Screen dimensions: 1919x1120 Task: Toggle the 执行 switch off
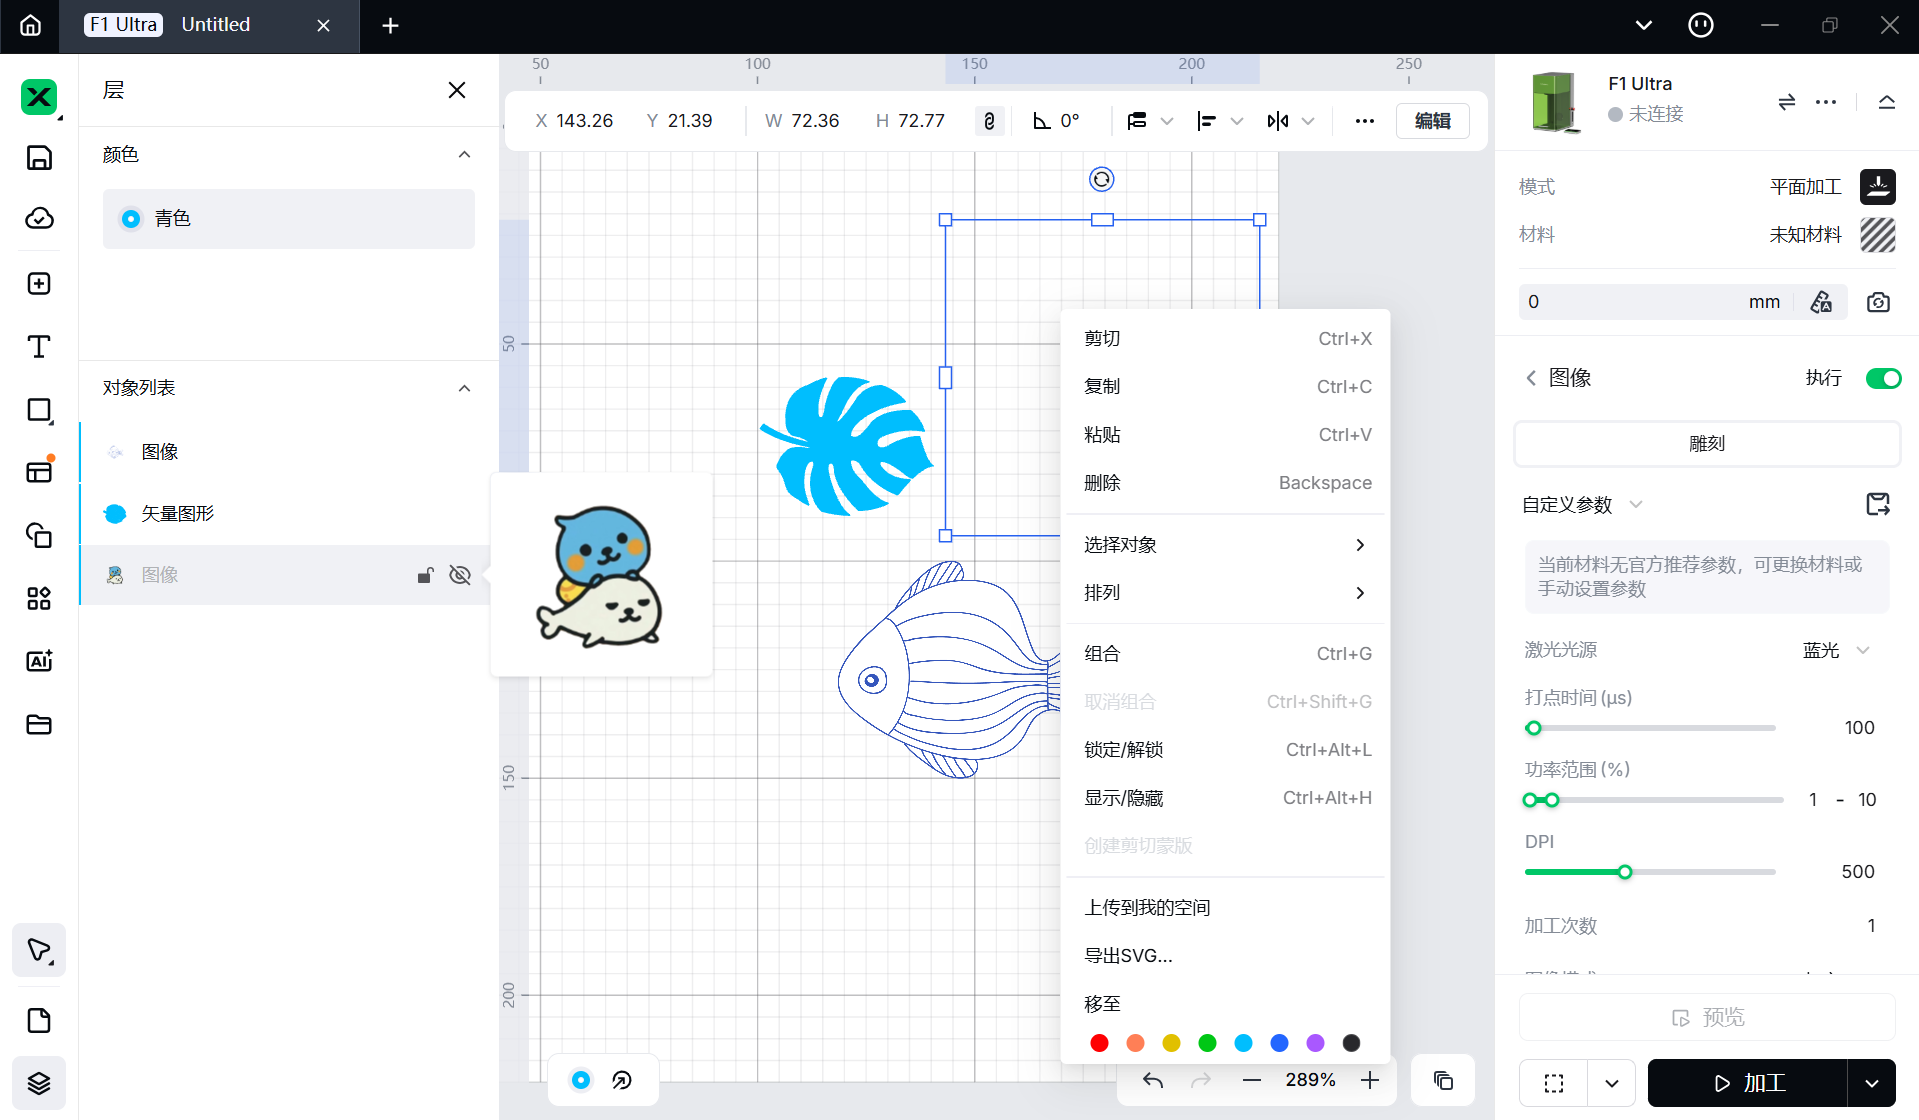(x=1883, y=378)
